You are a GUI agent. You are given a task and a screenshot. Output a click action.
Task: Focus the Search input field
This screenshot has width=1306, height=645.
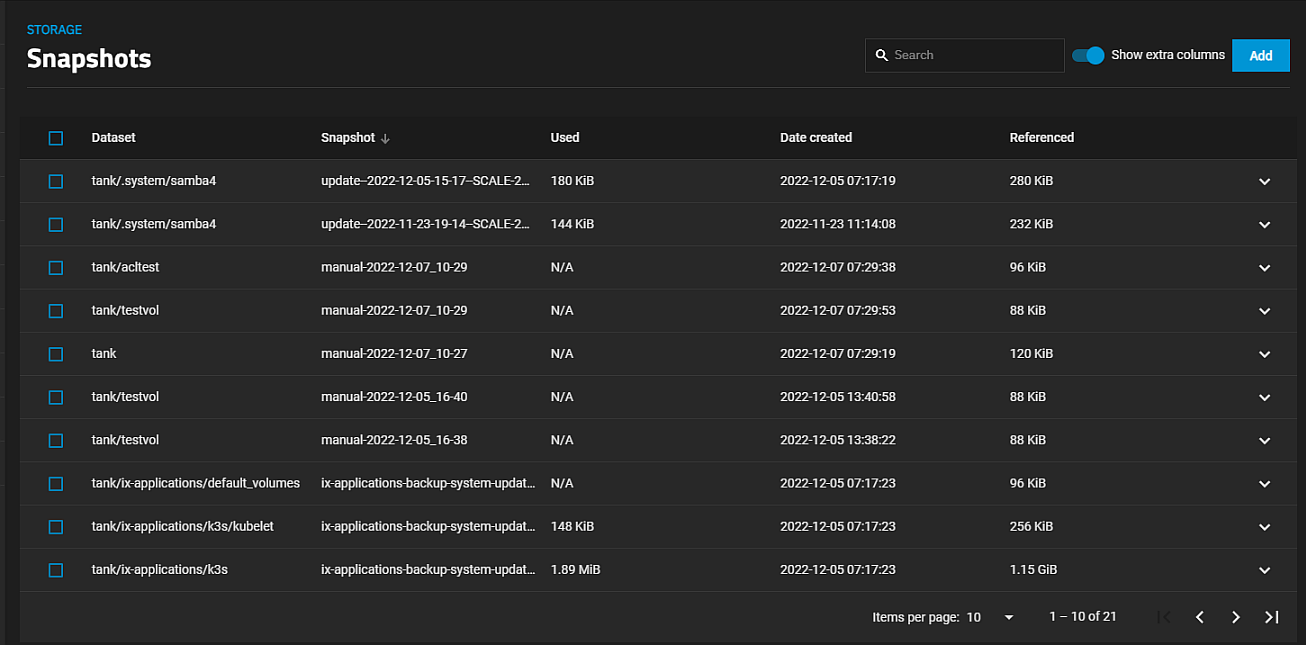pos(975,55)
